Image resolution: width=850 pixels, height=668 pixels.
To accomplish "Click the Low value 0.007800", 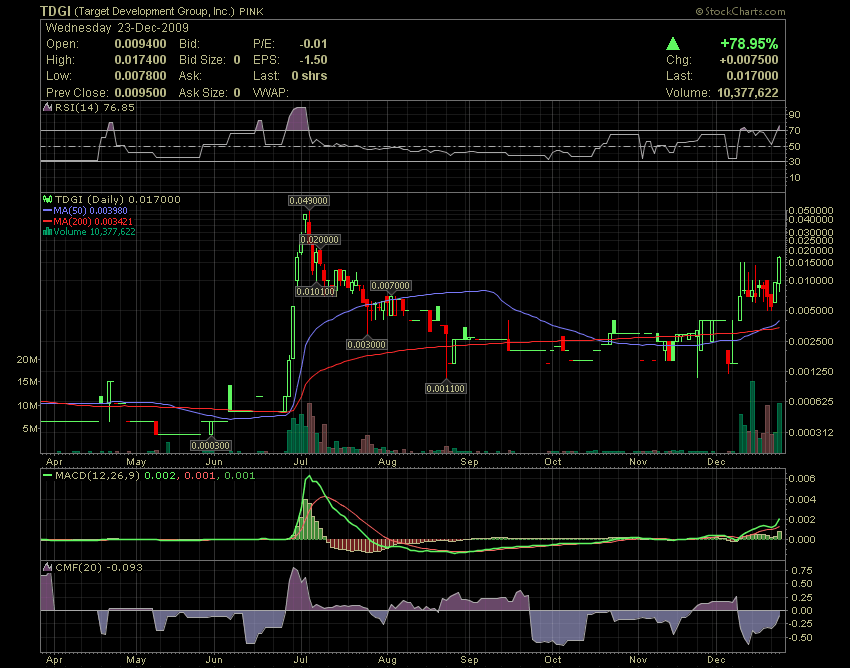I will (140, 75).
